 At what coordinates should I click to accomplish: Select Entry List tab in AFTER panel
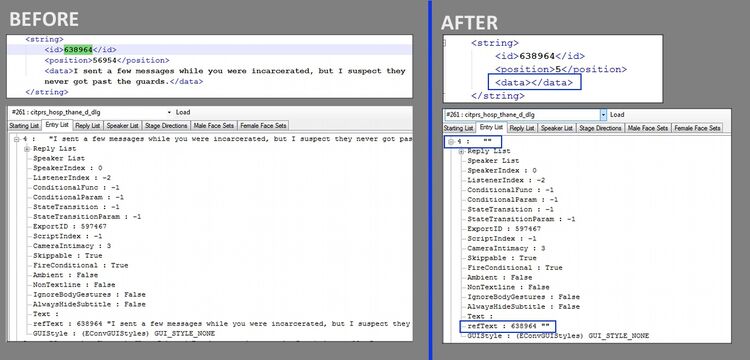click(491, 127)
